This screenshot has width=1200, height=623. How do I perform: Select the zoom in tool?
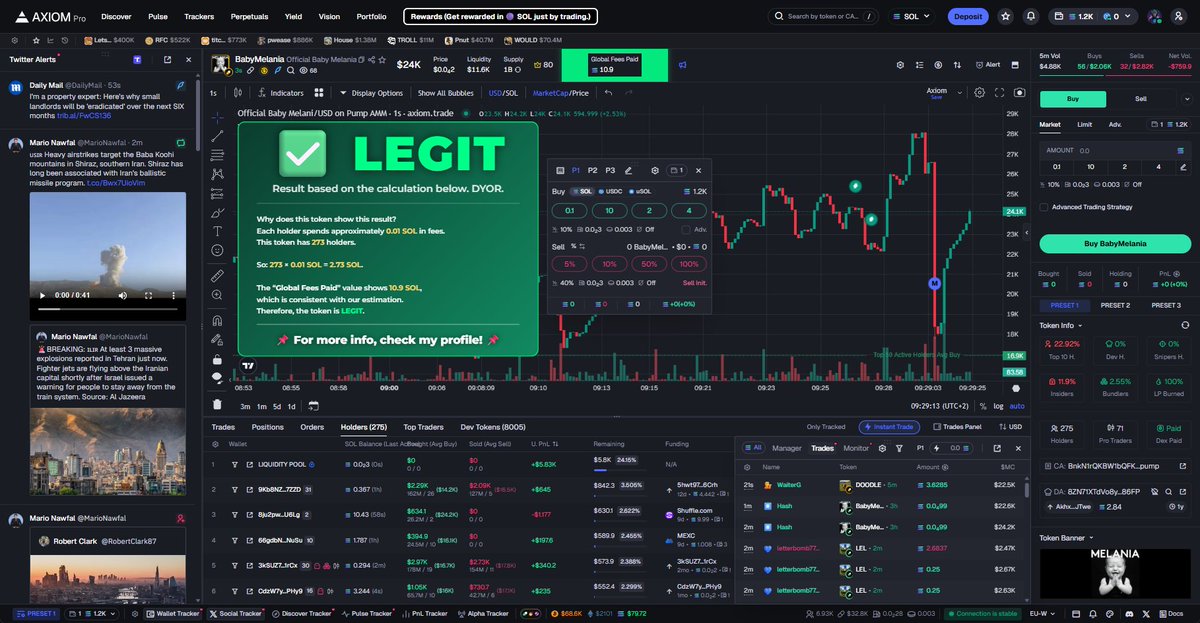coord(217,295)
